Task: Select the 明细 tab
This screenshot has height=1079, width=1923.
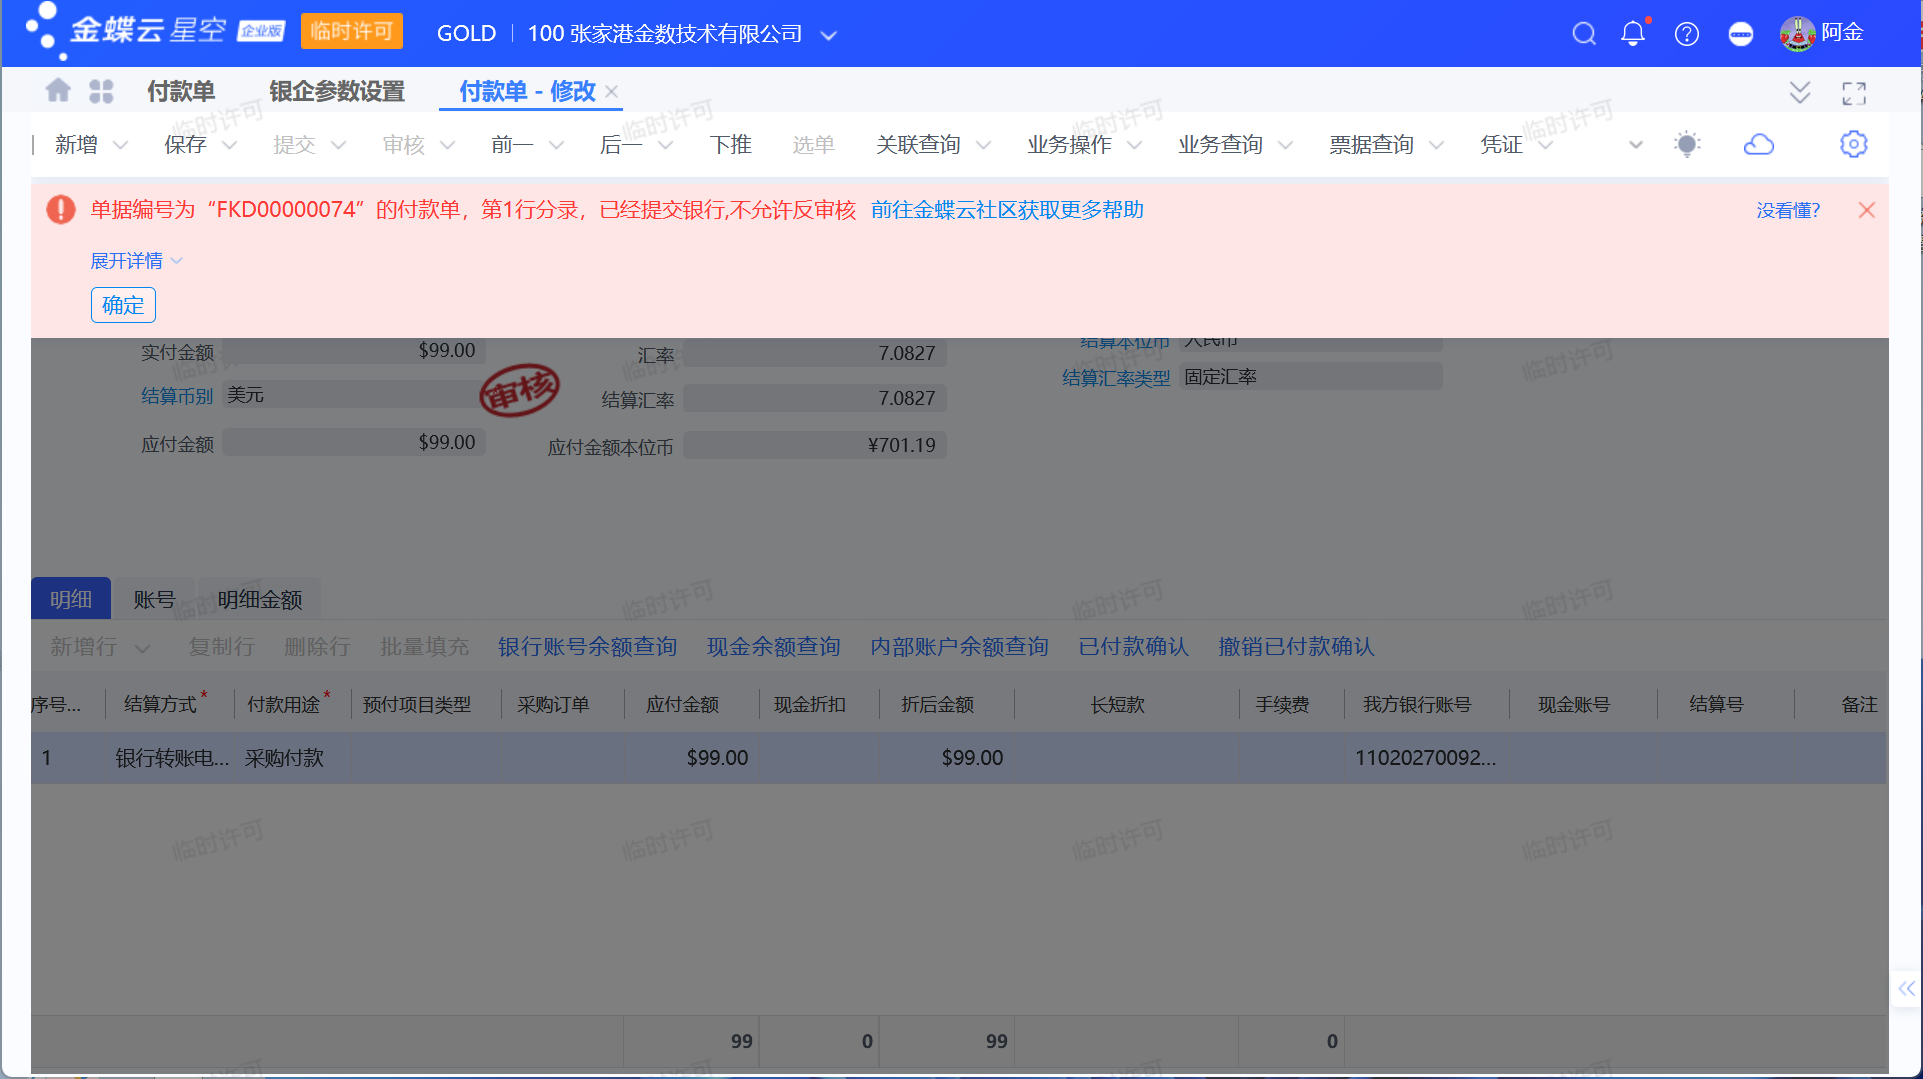Action: pyautogui.click(x=71, y=599)
